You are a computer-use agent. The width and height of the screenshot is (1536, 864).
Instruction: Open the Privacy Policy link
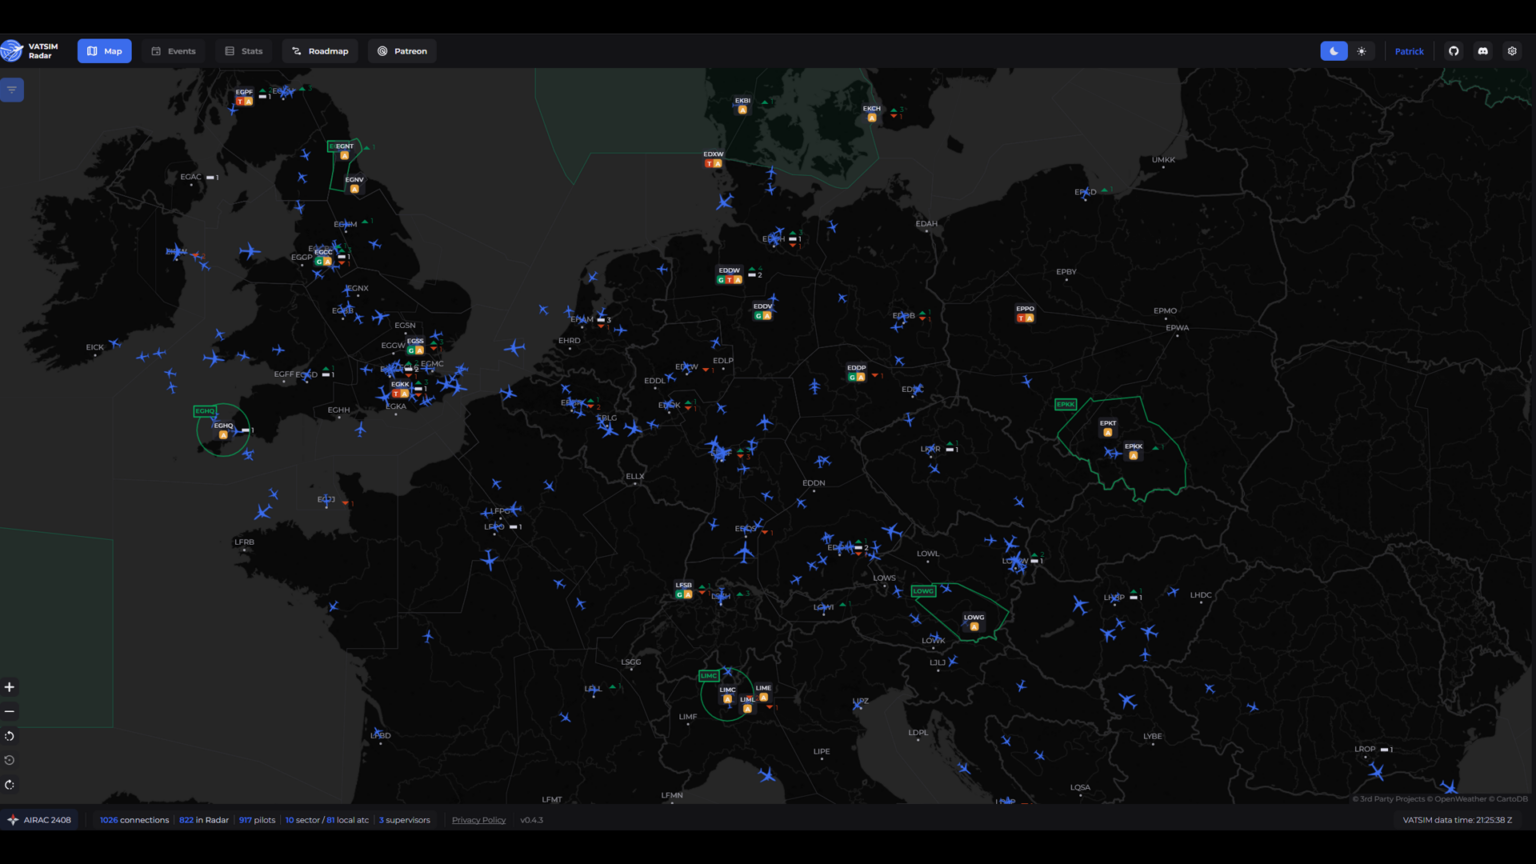(478, 819)
